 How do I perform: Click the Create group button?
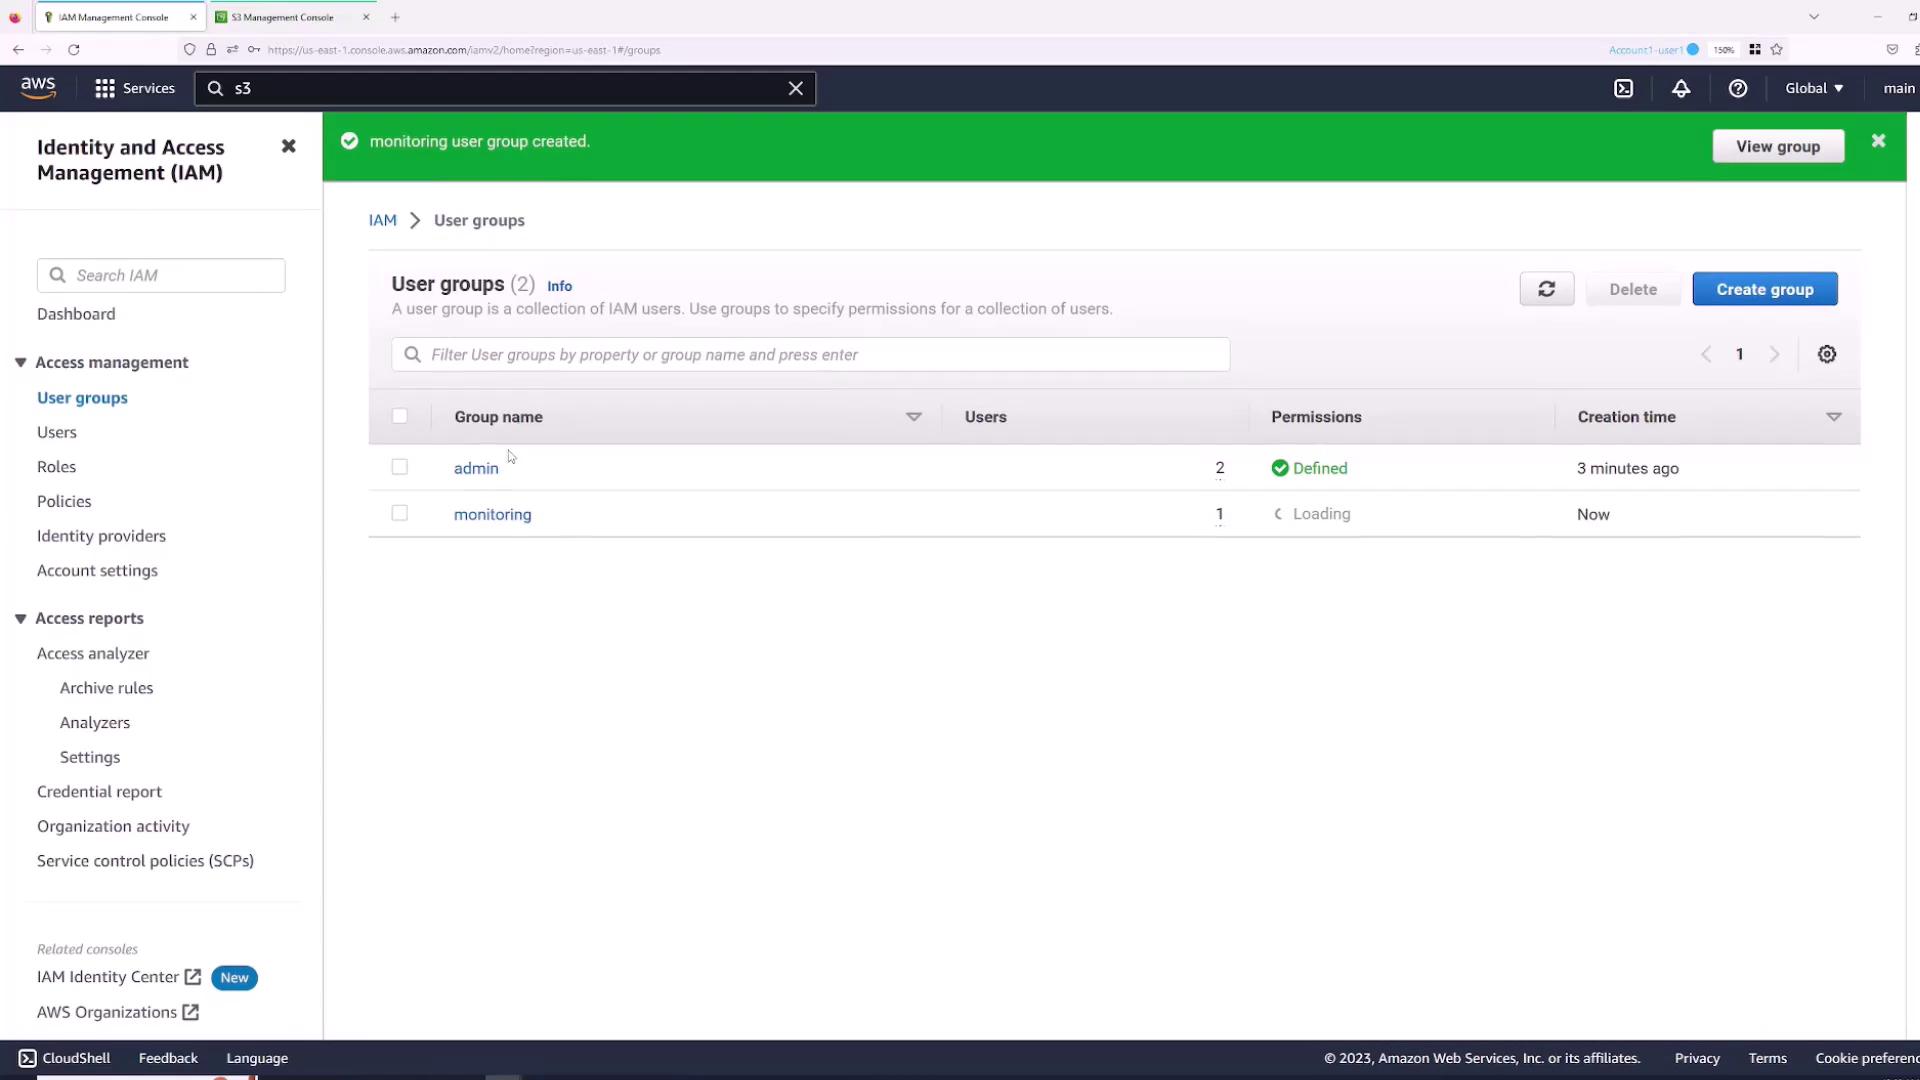tap(1764, 289)
